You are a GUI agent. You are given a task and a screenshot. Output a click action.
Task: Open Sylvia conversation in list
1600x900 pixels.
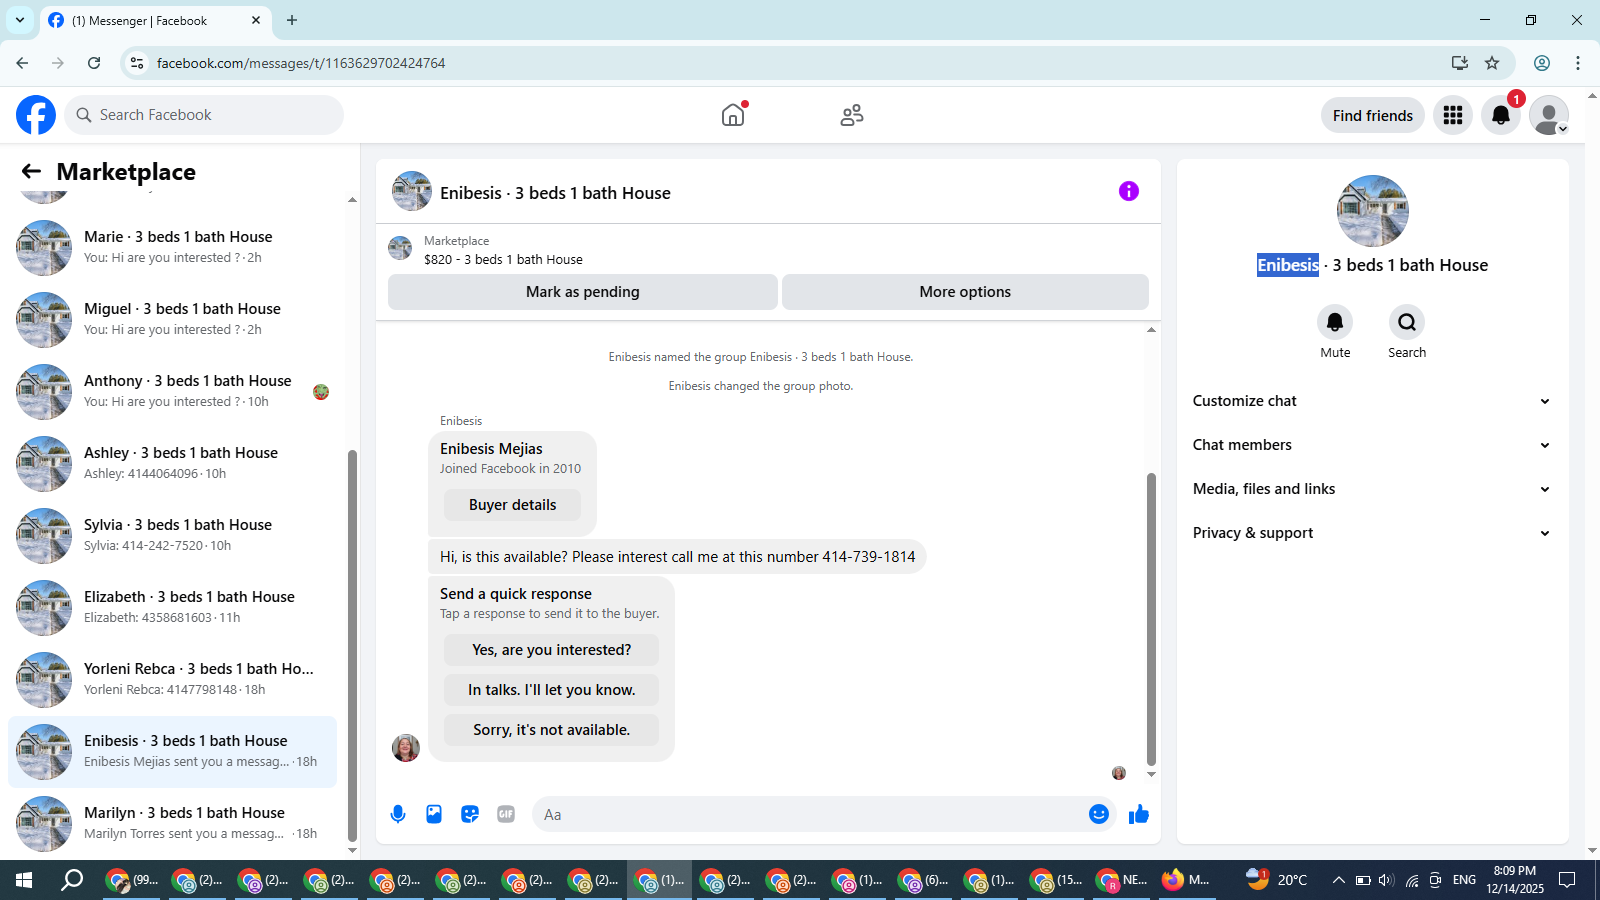[172, 535]
